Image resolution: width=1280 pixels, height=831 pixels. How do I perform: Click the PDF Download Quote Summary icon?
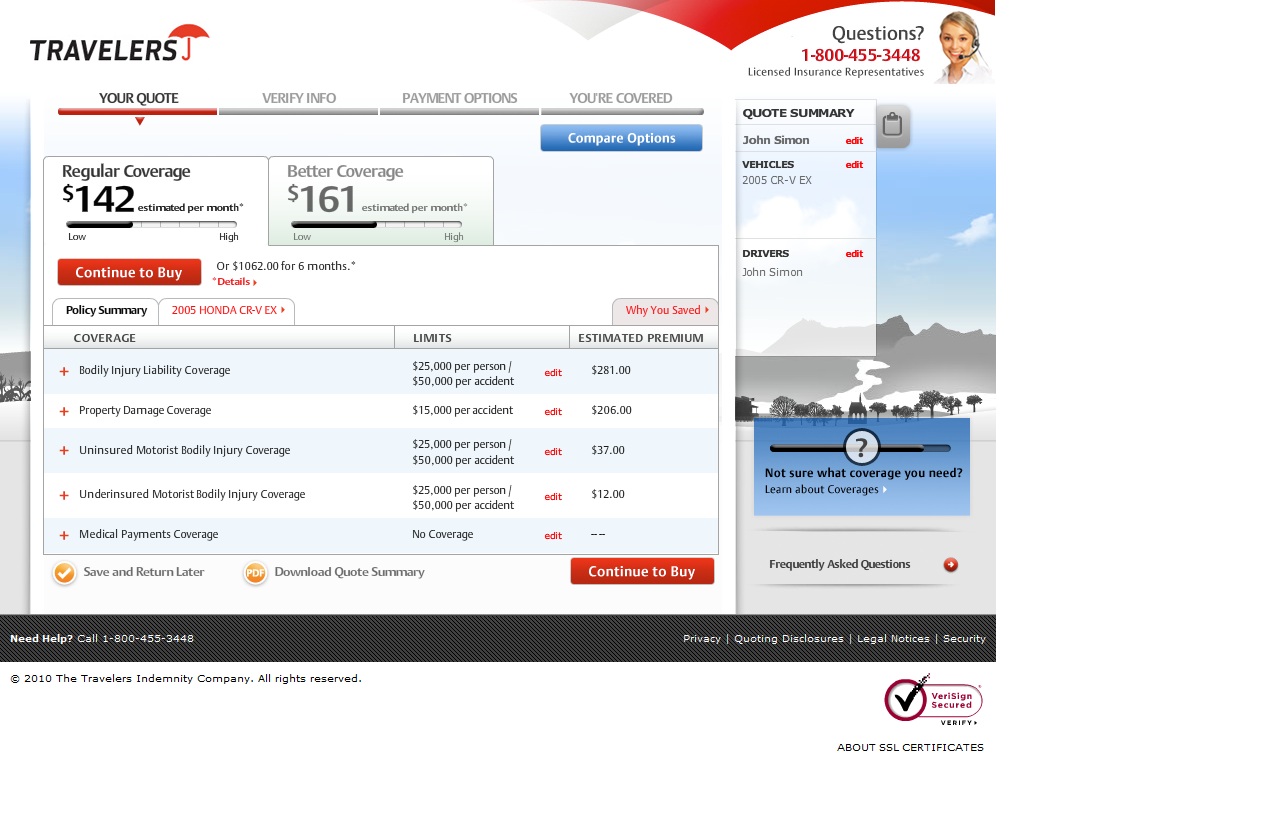[255, 573]
